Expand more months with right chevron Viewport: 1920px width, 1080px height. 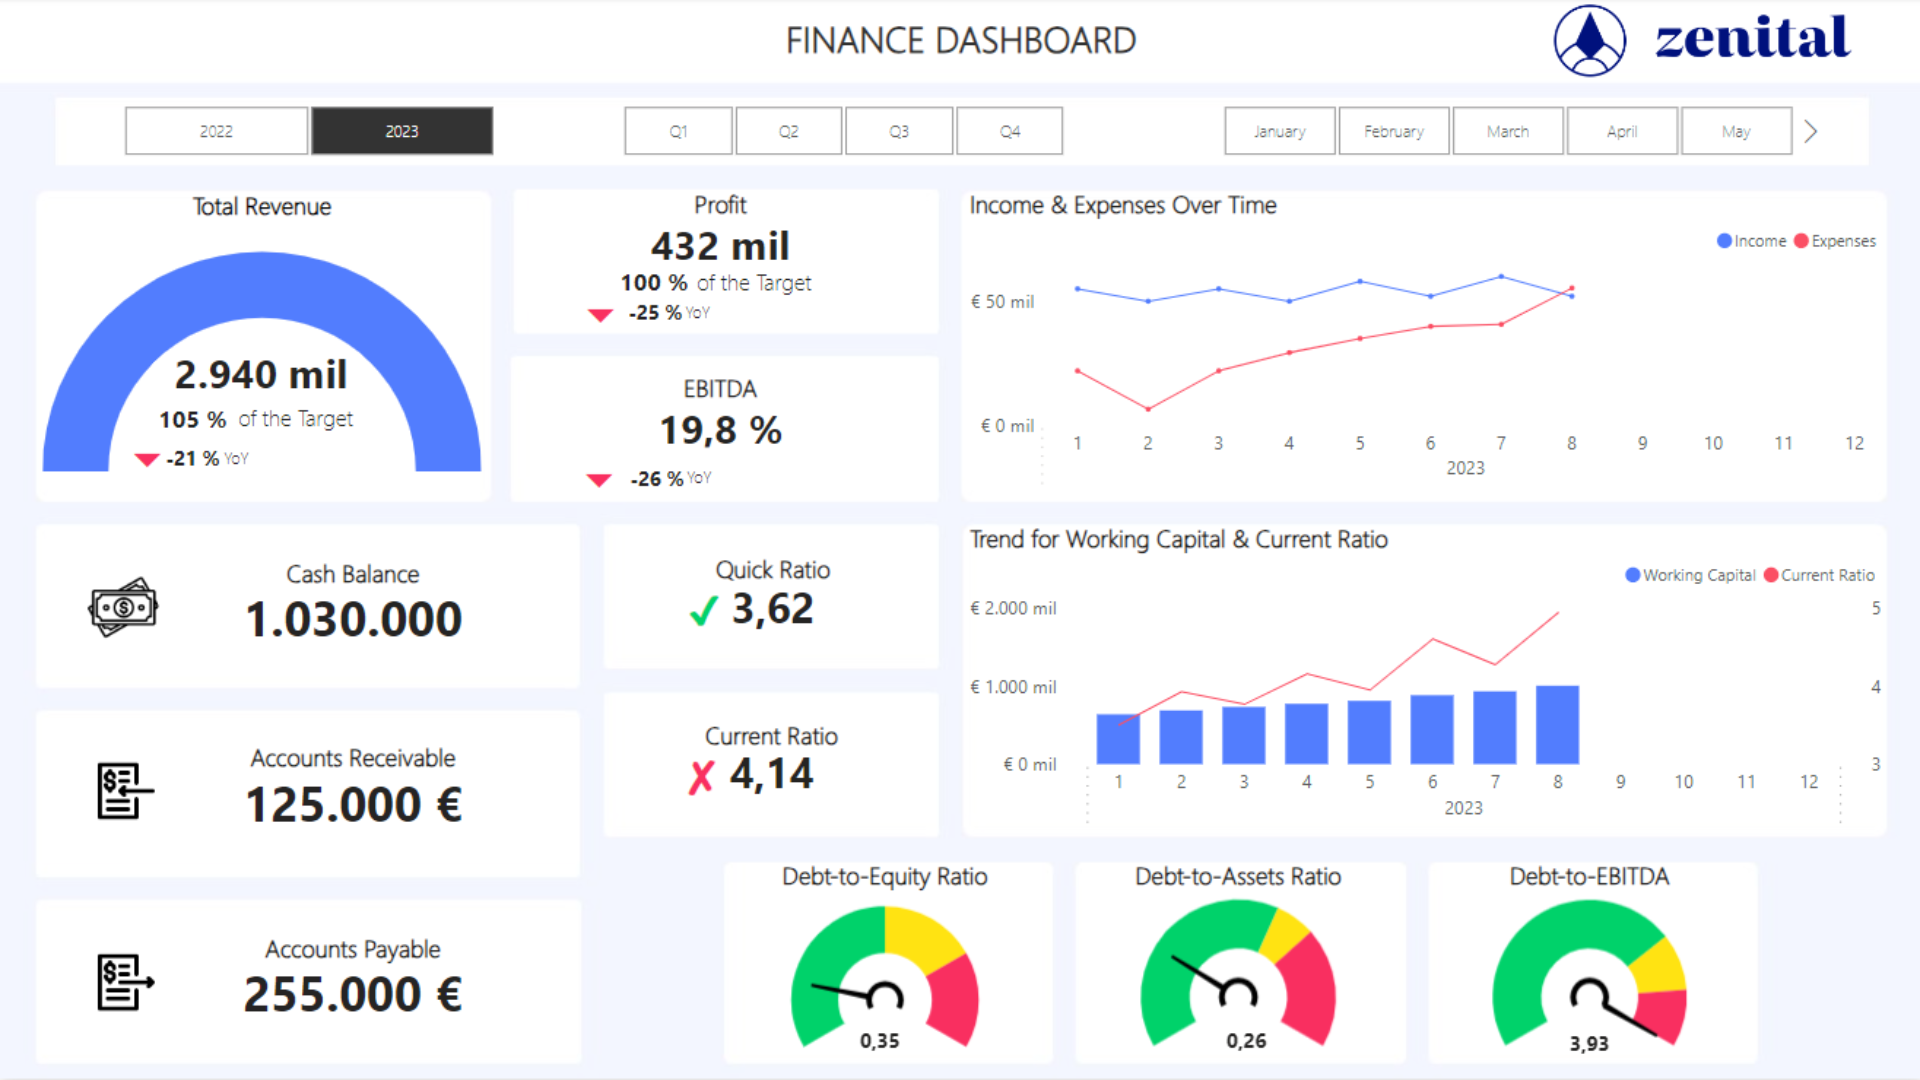(x=1811, y=131)
